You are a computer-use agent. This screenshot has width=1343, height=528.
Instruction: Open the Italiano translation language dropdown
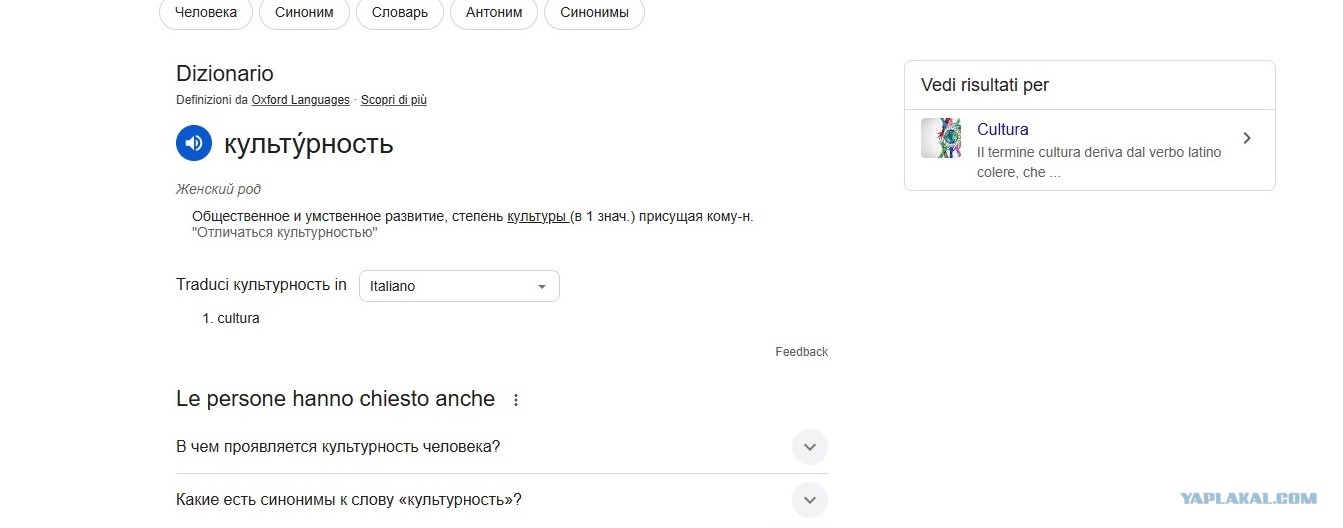point(459,286)
